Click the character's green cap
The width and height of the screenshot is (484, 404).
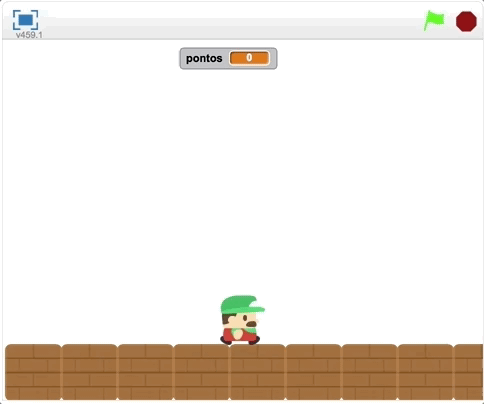(x=242, y=304)
